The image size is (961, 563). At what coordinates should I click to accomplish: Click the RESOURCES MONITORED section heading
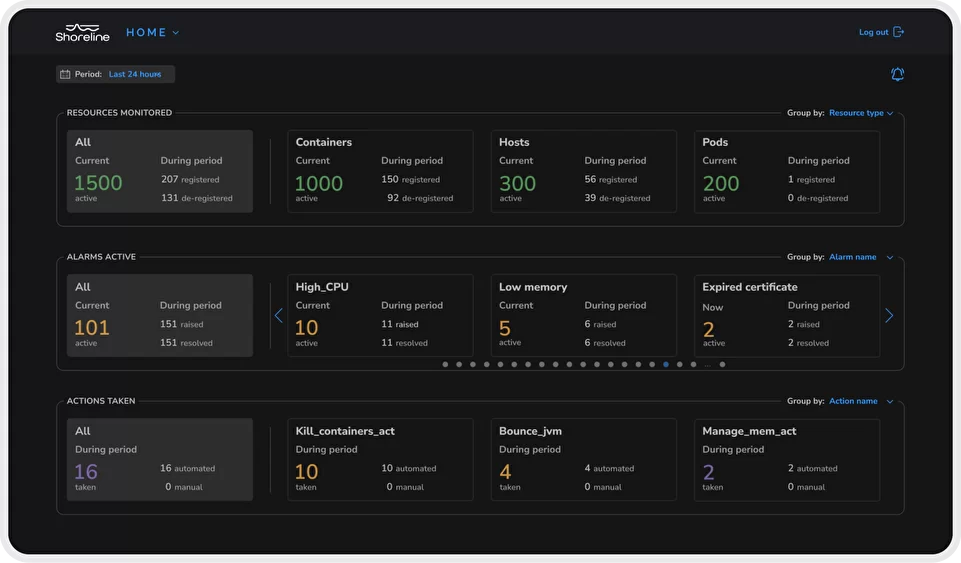pos(120,113)
